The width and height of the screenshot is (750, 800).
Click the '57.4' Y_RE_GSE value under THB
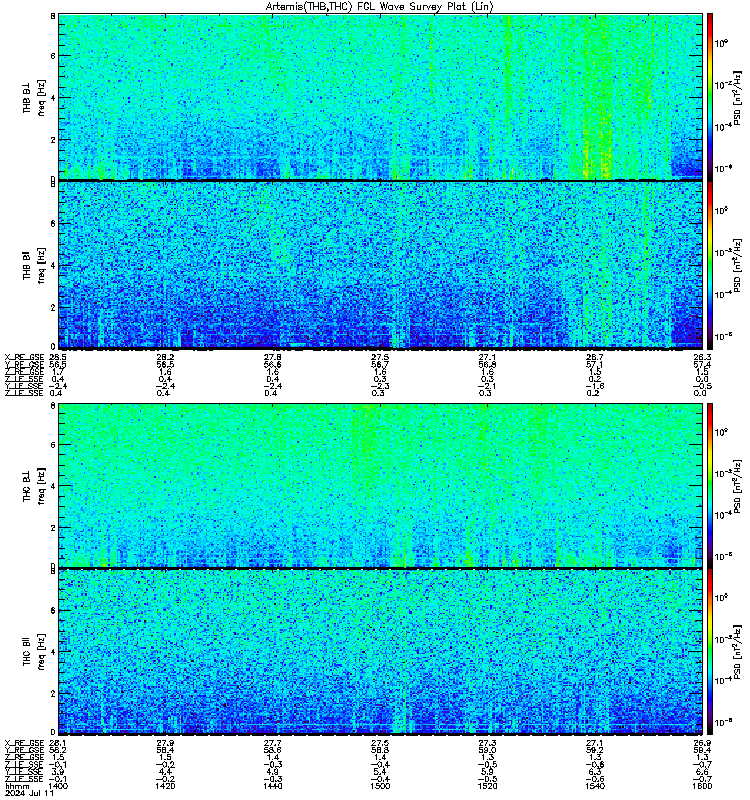[702, 365]
